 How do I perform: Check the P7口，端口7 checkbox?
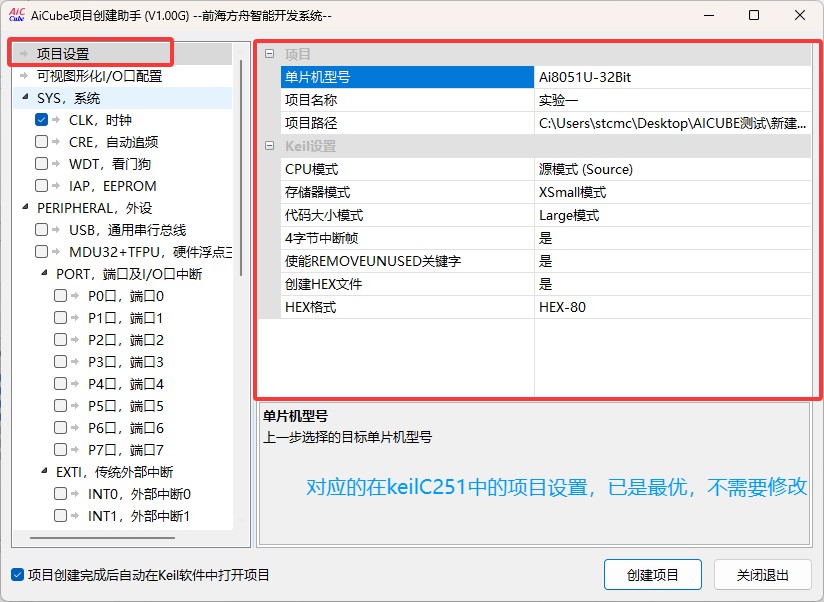(60, 450)
